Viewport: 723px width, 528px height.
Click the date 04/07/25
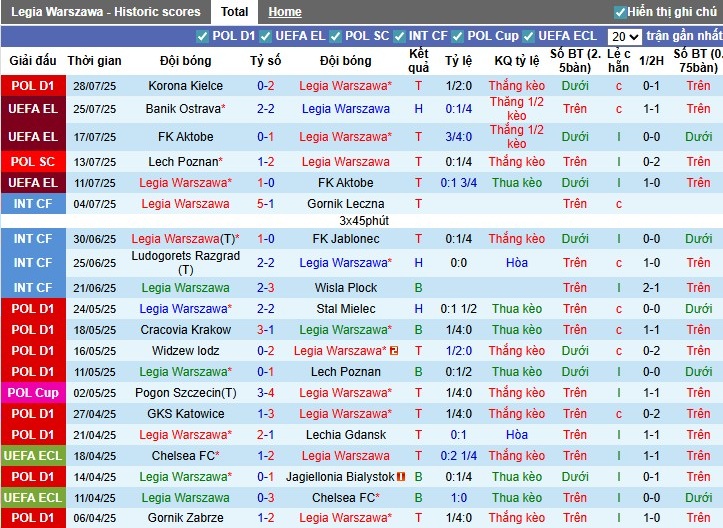coord(95,204)
